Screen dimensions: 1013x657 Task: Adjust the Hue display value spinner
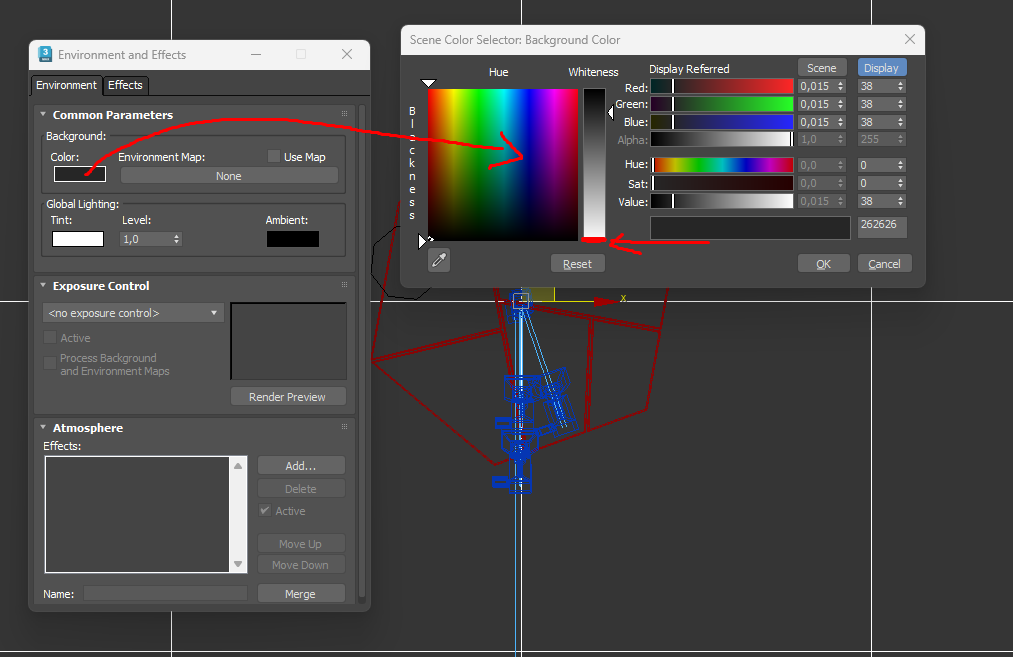[x=900, y=165]
